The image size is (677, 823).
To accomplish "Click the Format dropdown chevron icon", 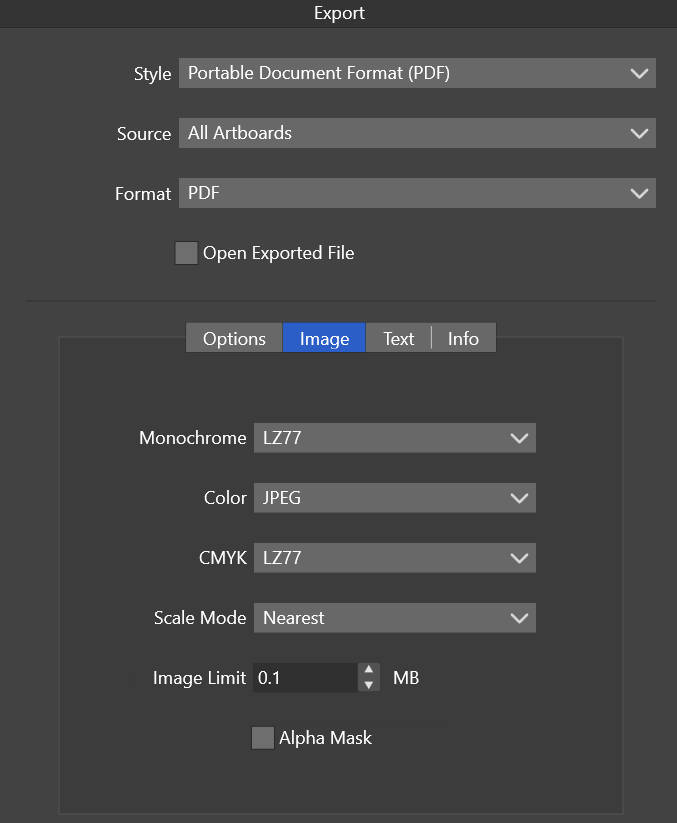I will pos(640,192).
